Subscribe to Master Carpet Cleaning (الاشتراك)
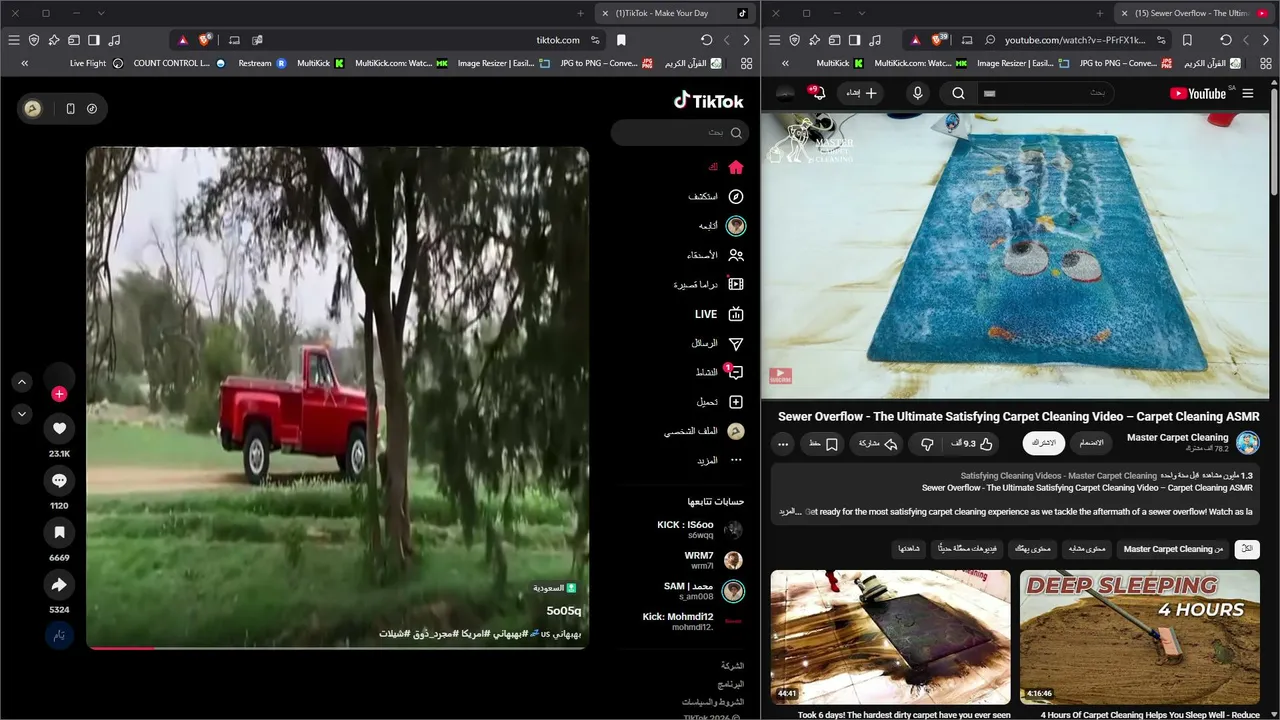The width and height of the screenshot is (1280, 720). click(x=1043, y=443)
